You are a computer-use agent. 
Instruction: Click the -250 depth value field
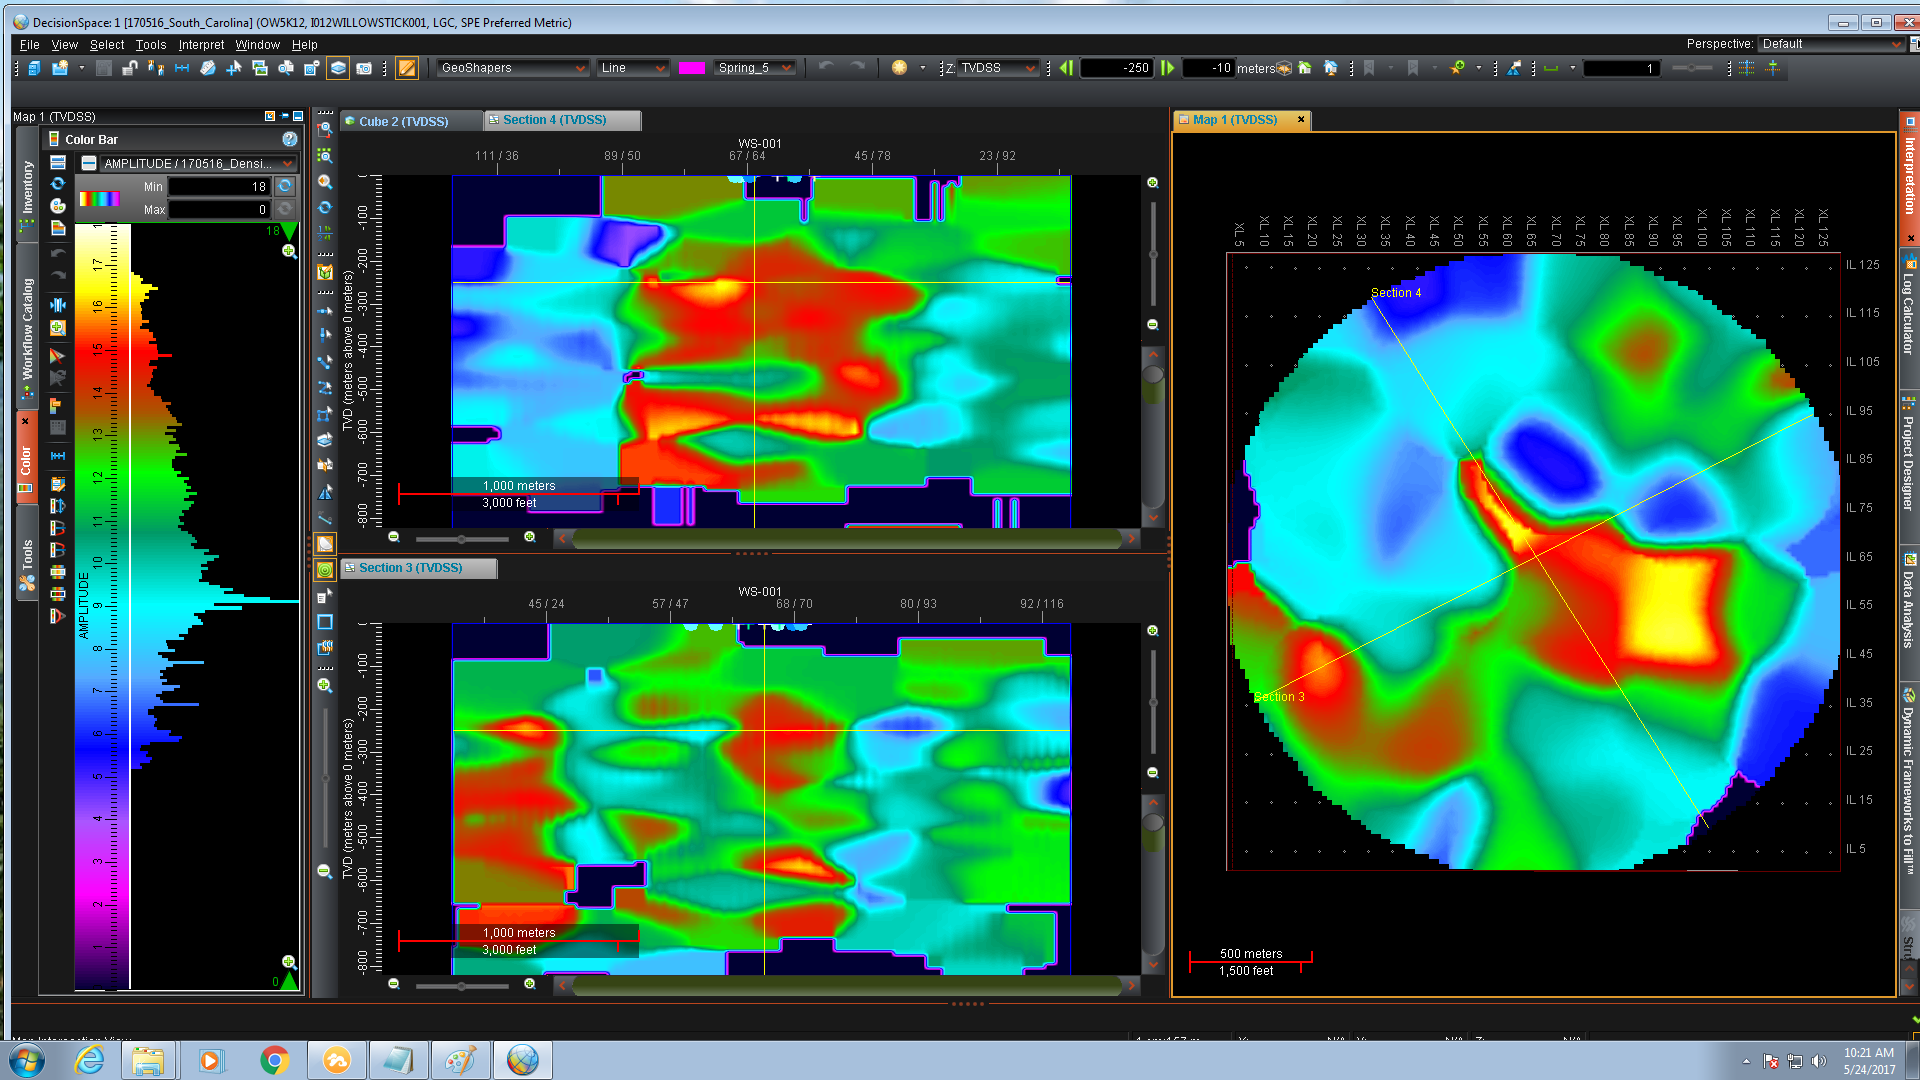pos(1117,68)
